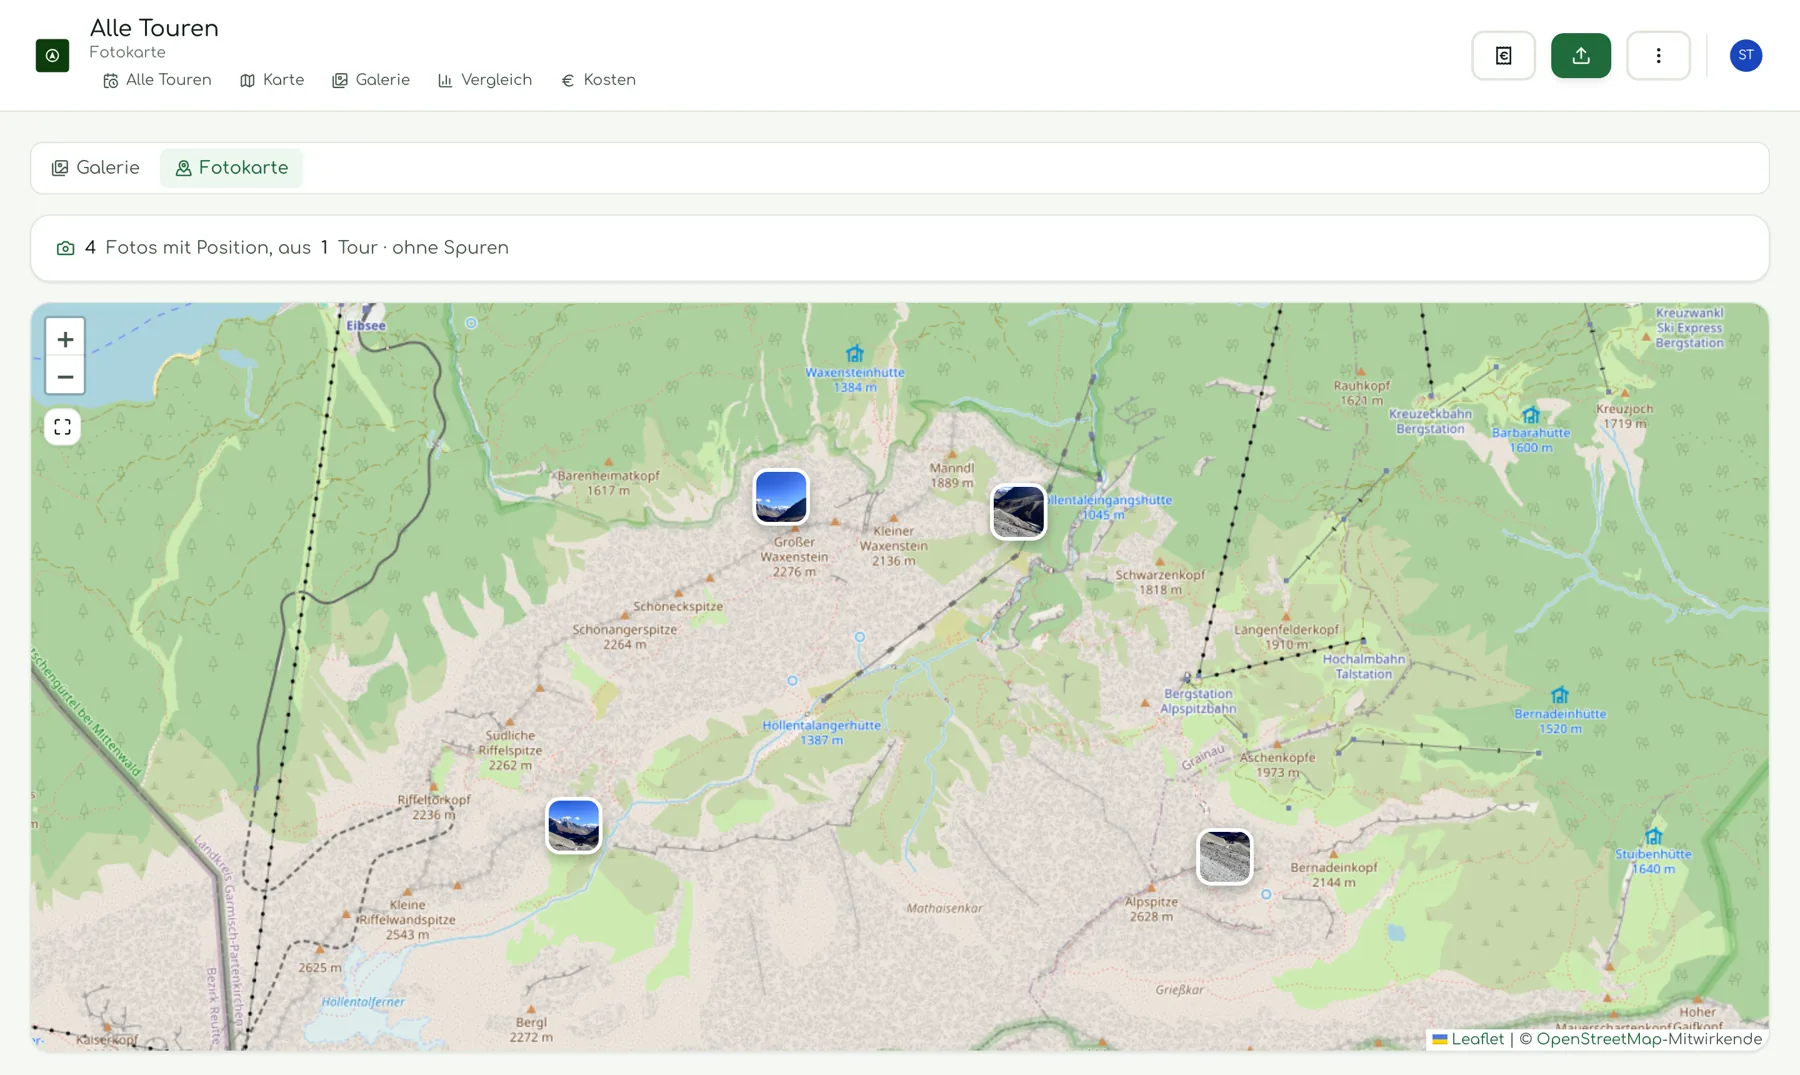This screenshot has height=1075, width=1800.
Task: Open the ST user avatar menu
Action: pos(1746,55)
